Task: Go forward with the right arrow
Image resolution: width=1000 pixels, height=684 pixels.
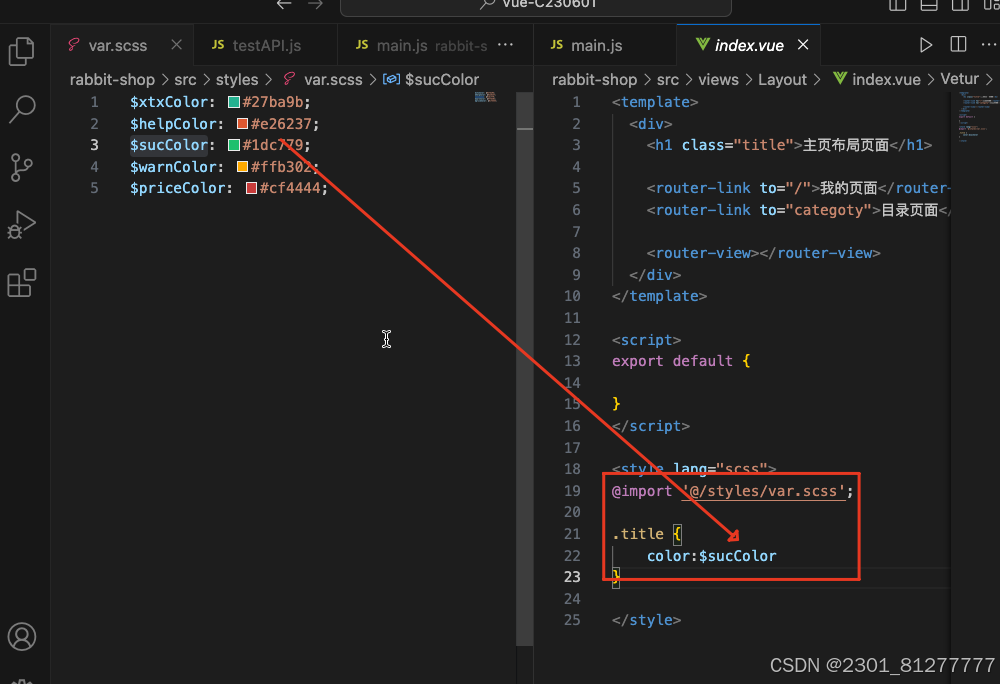Action: coord(315,4)
